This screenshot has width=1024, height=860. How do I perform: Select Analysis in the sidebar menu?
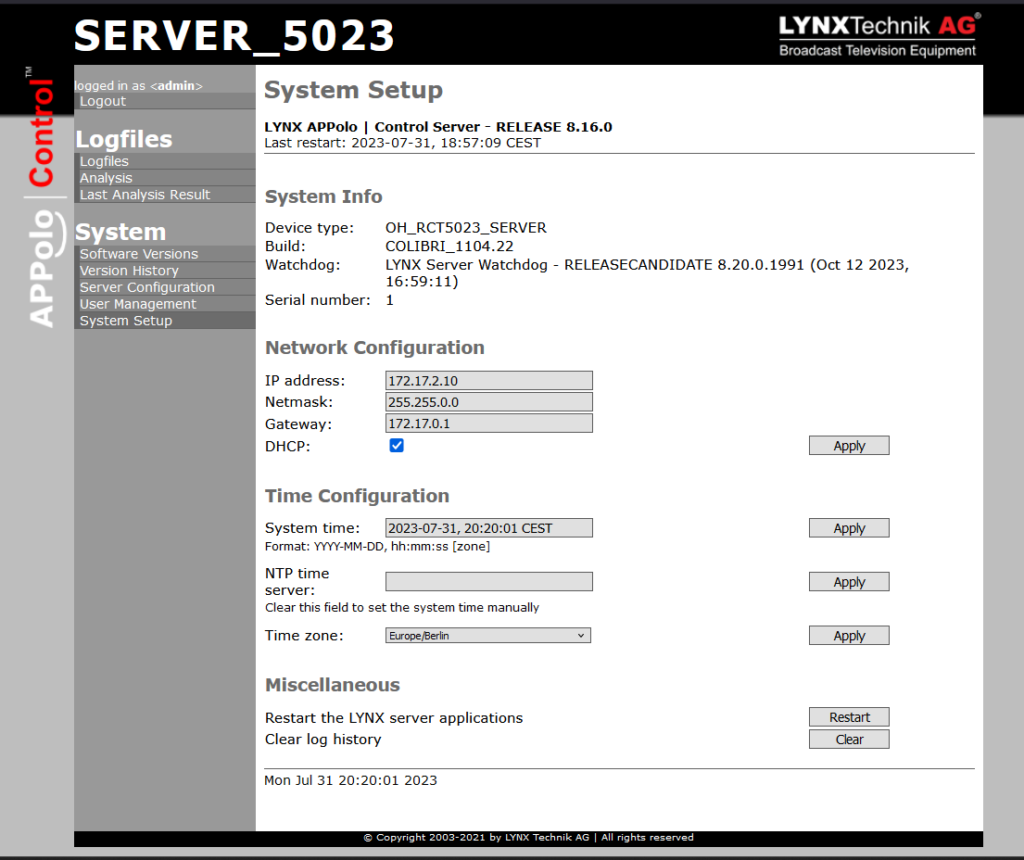(106, 178)
